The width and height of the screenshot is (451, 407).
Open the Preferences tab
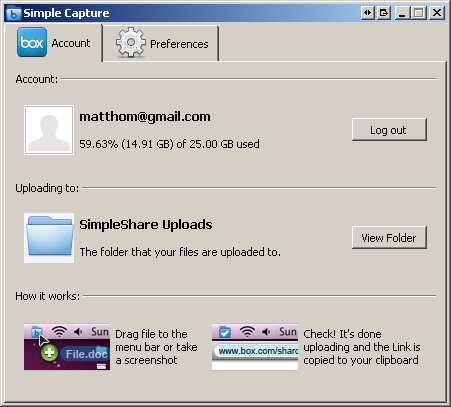pos(161,44)
